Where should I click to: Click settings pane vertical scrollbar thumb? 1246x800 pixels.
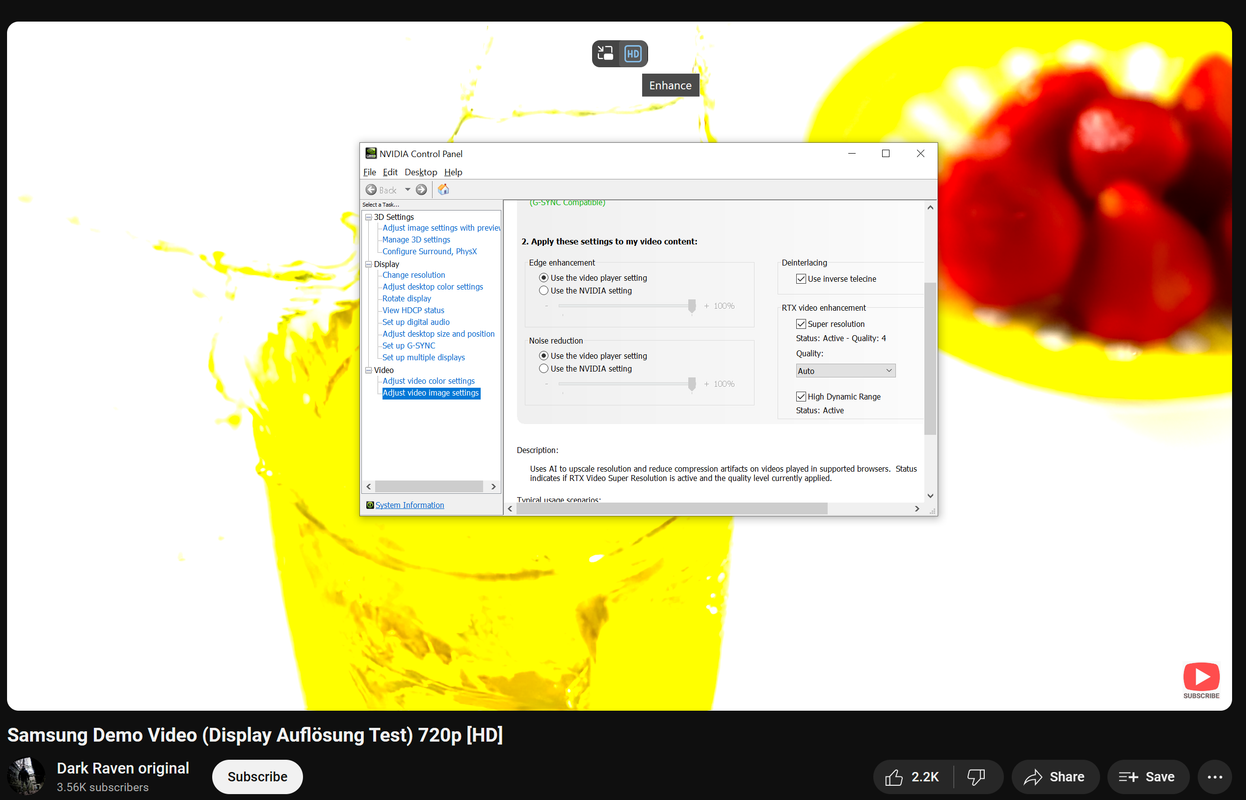point(930,358)
